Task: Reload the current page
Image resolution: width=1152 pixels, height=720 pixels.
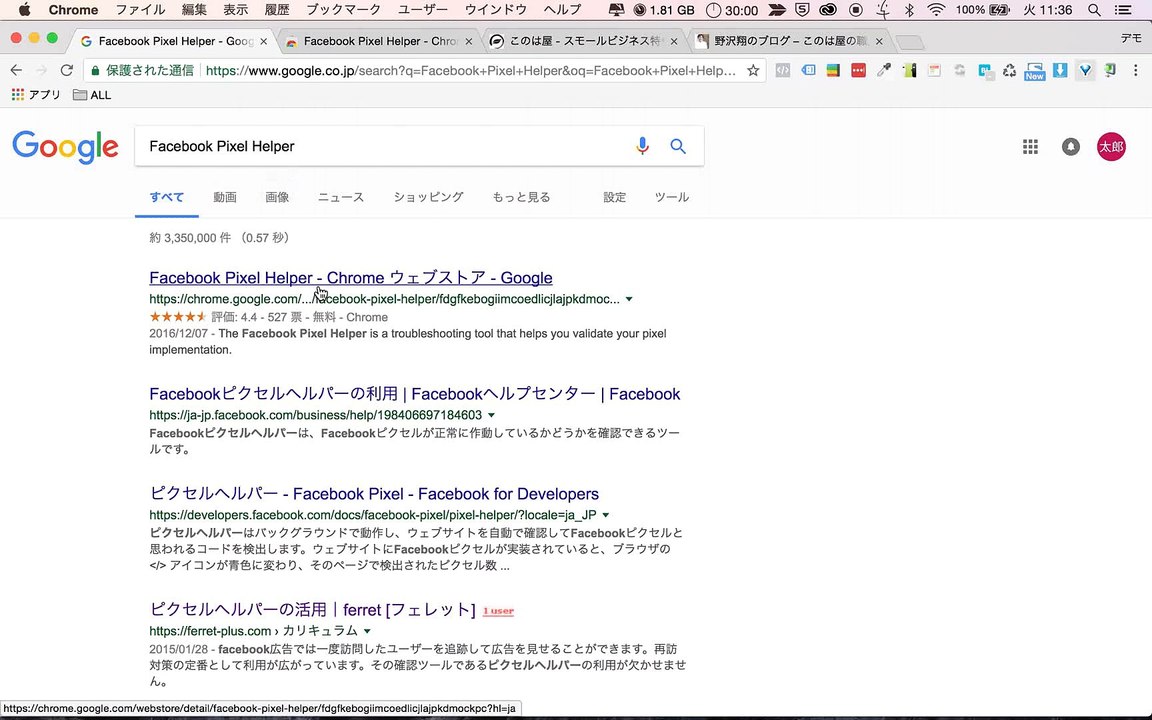Action: tap(67, 71)
